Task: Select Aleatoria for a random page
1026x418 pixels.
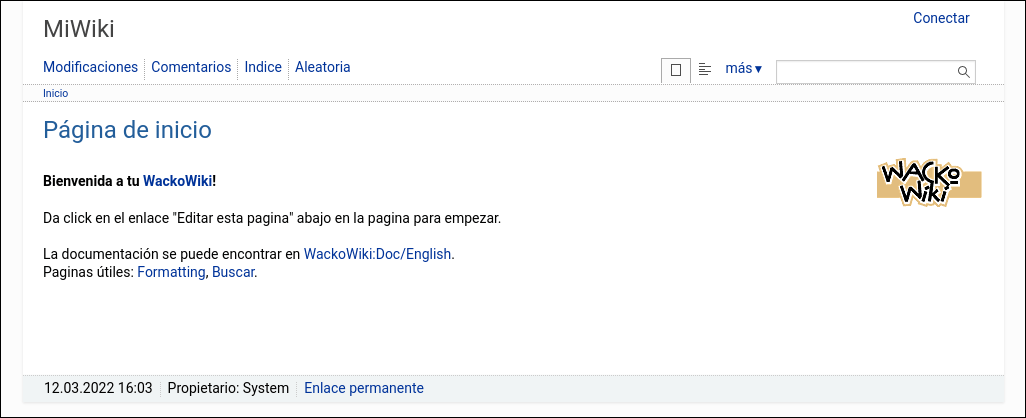Action: click(x=323, y=67)
